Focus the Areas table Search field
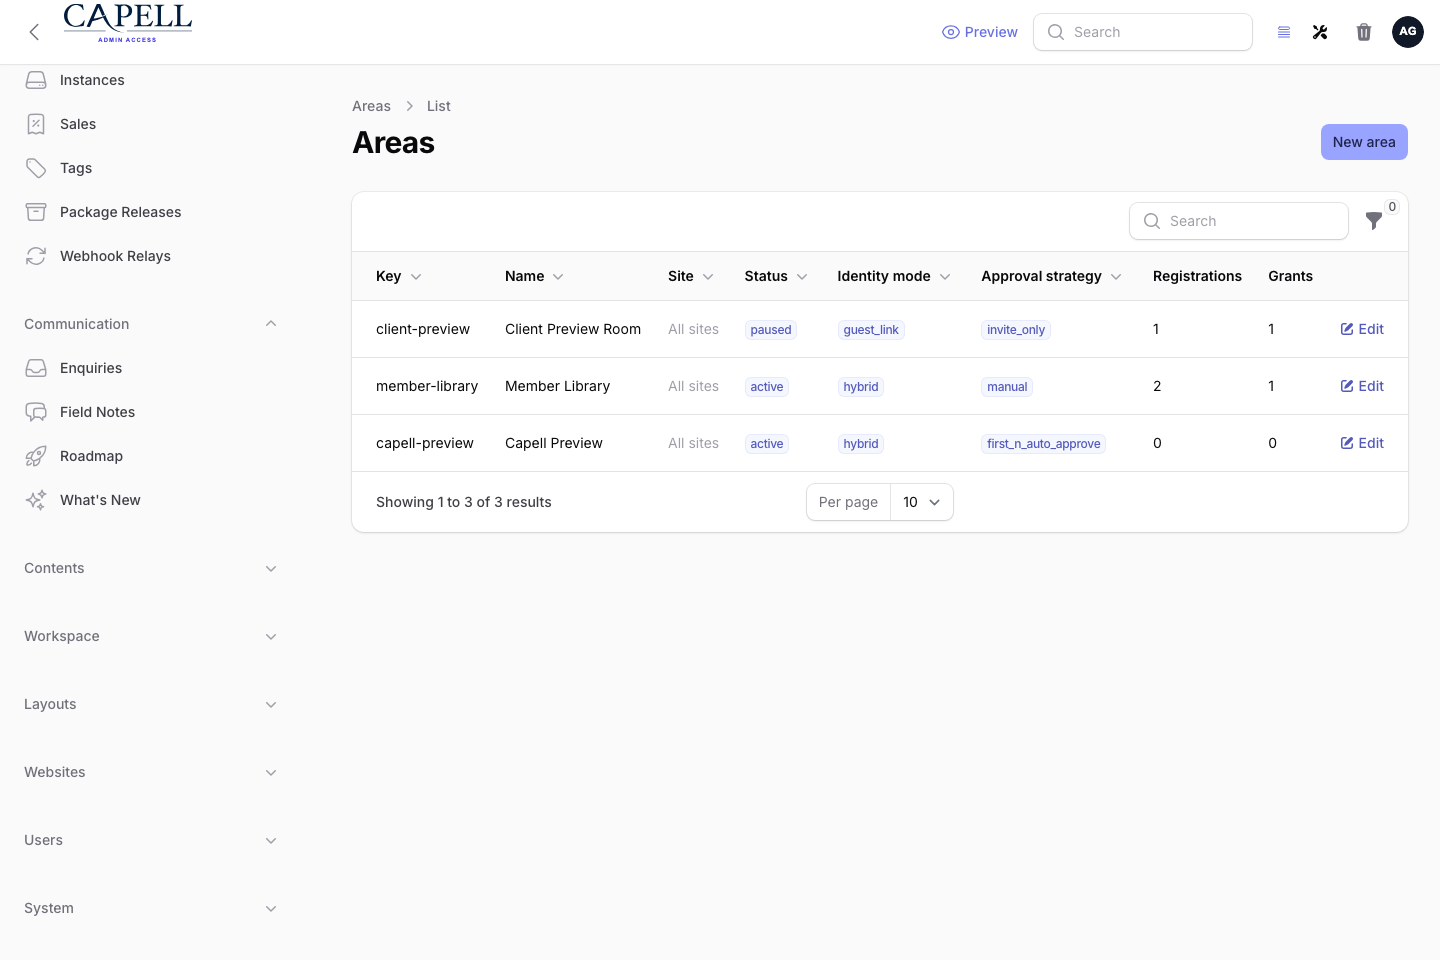This screenshot has width=1440, height=960. (x=1239, y=221)
